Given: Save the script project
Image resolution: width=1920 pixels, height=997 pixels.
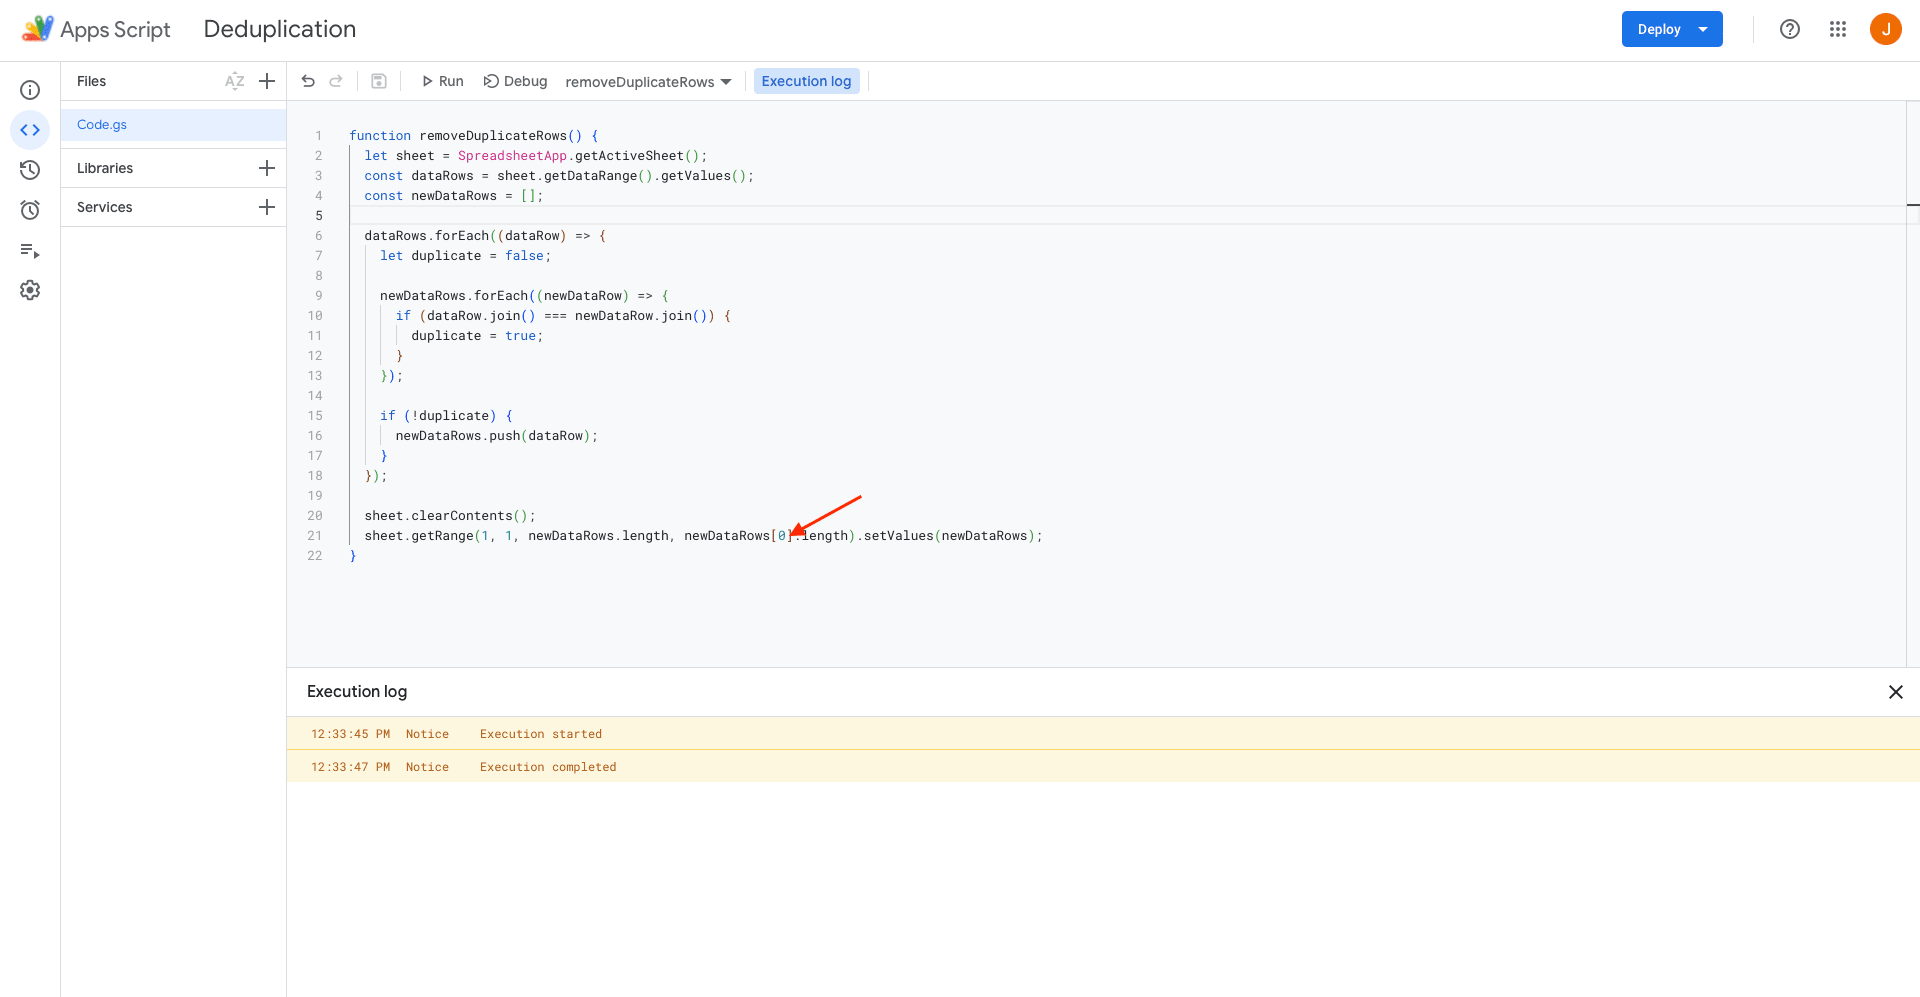Looking at the screenshot, I should pyautogui.click(x=379, y=81).
